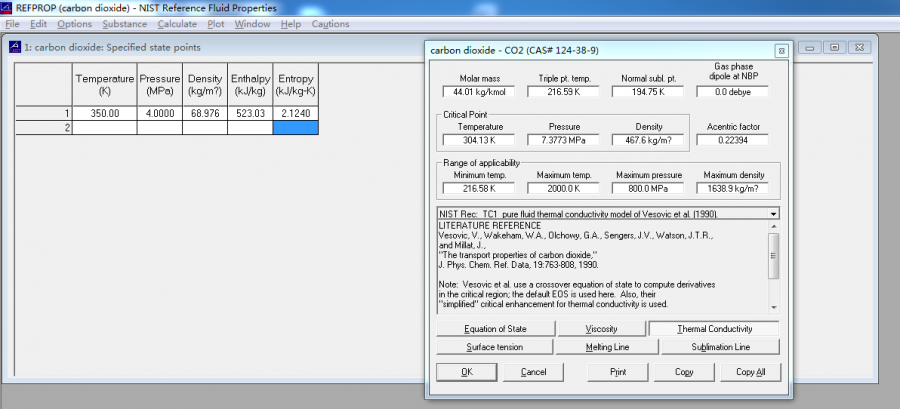Click Maximum temp. field 2000.0 K
Screen dimensions: 900x409
click(563, 188)
